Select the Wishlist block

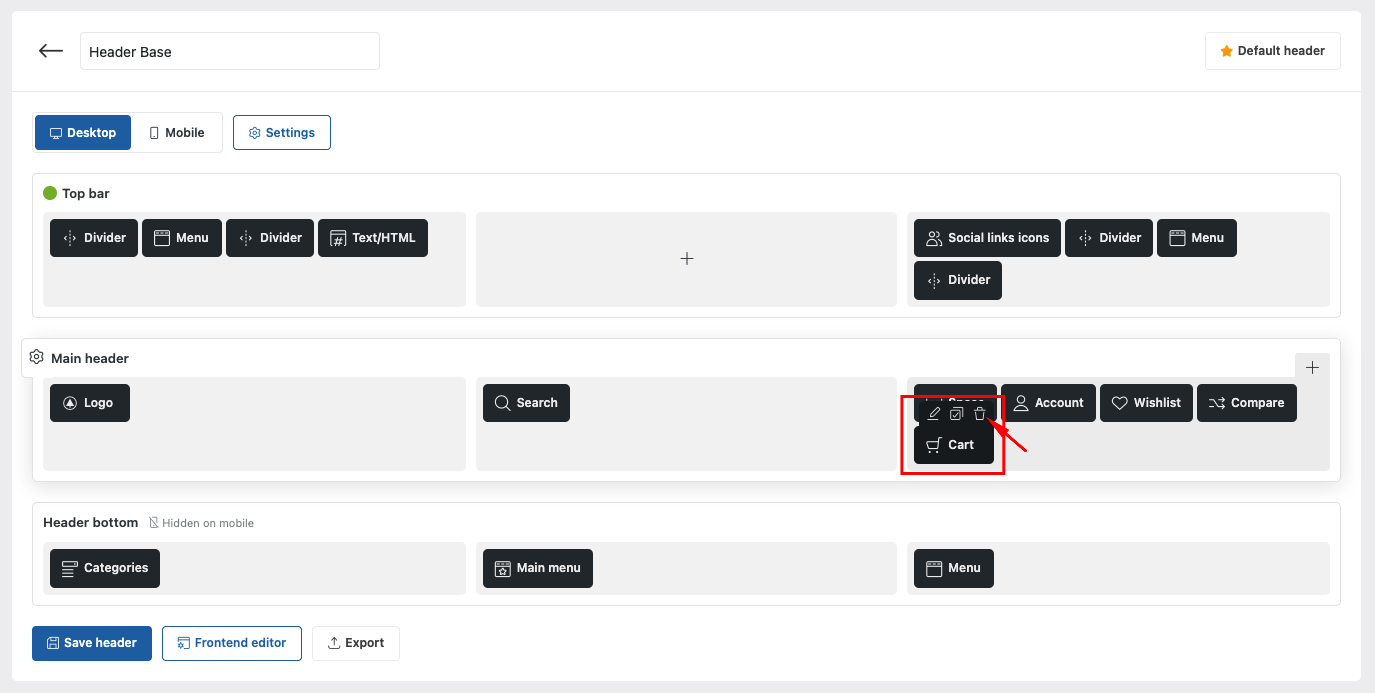[1147, 403]
